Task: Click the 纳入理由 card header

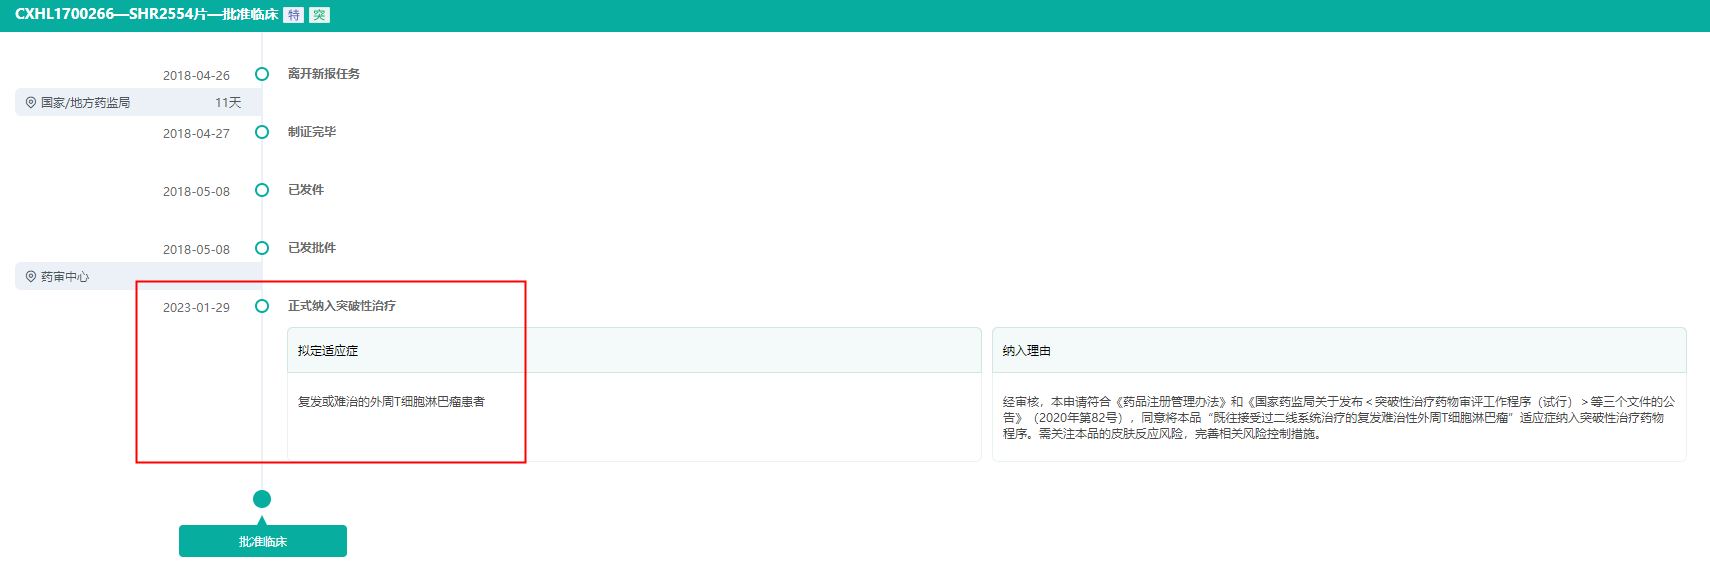Action: (1339, 350)
